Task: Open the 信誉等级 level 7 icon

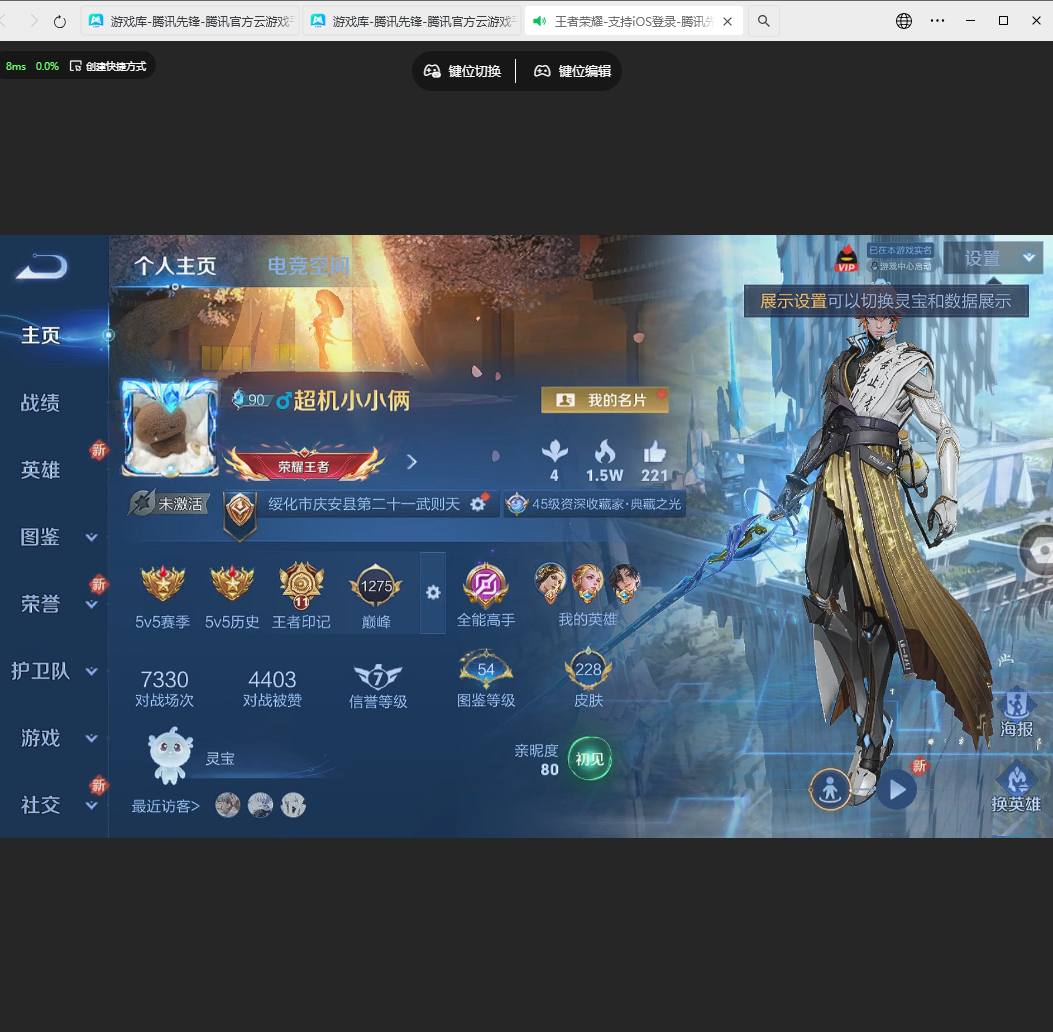Action: pyautogui.click(x=377, y=675)
